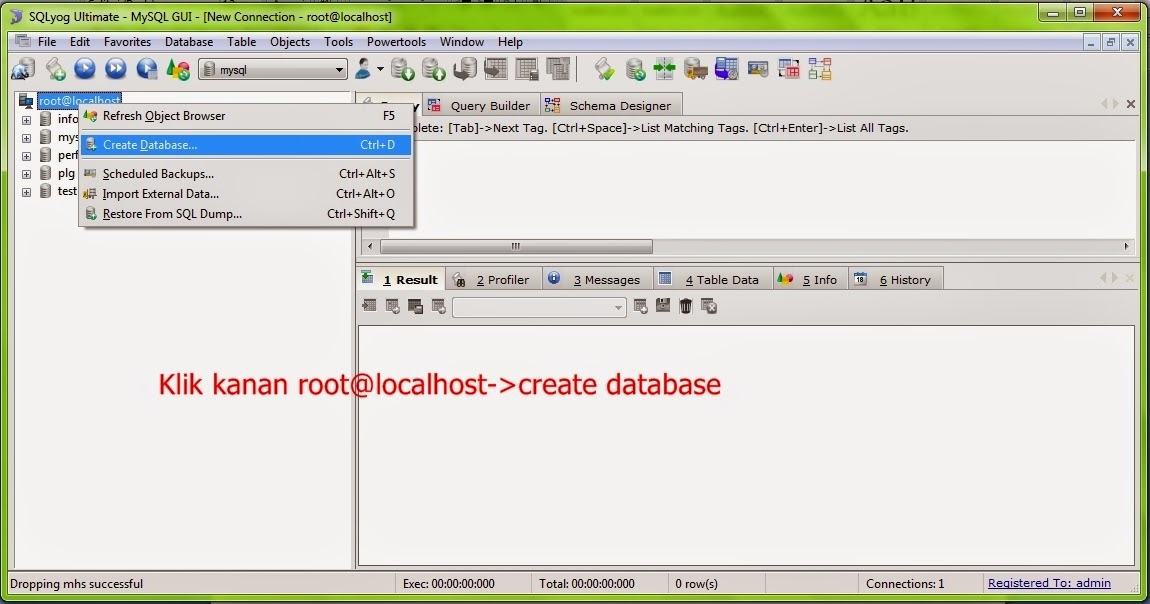
Task: Open the Tools menu
Action: 338,42
